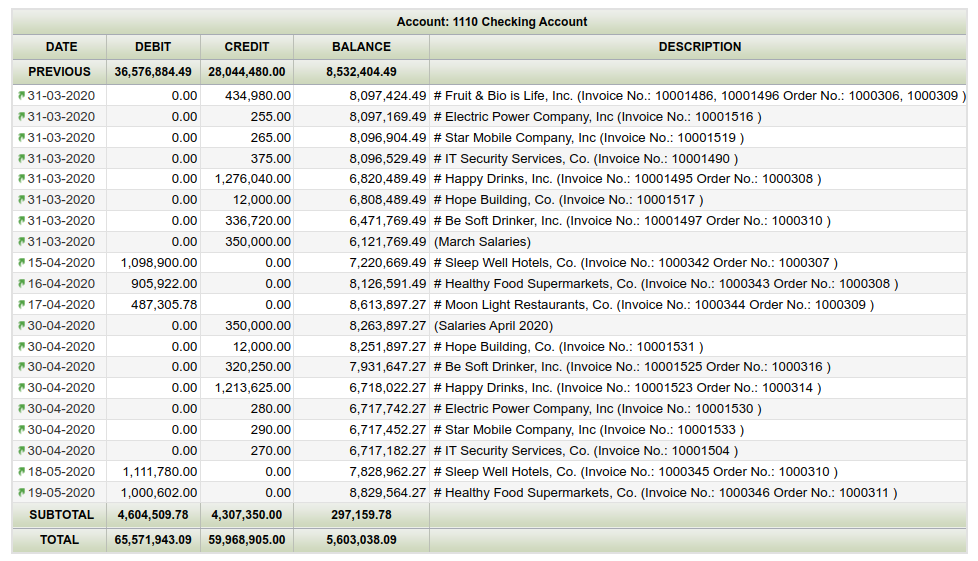Open entry icon next to 16-04-2020 date

coord(21,284)
